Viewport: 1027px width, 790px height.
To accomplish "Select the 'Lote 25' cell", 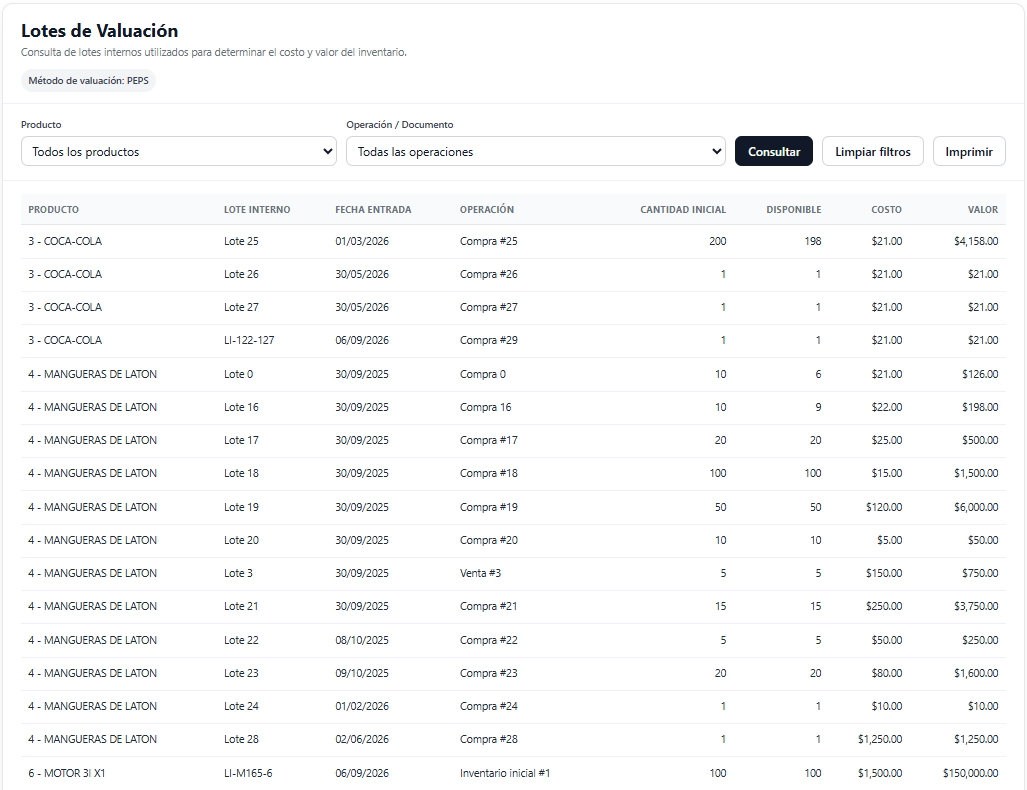I will point(241,241).
